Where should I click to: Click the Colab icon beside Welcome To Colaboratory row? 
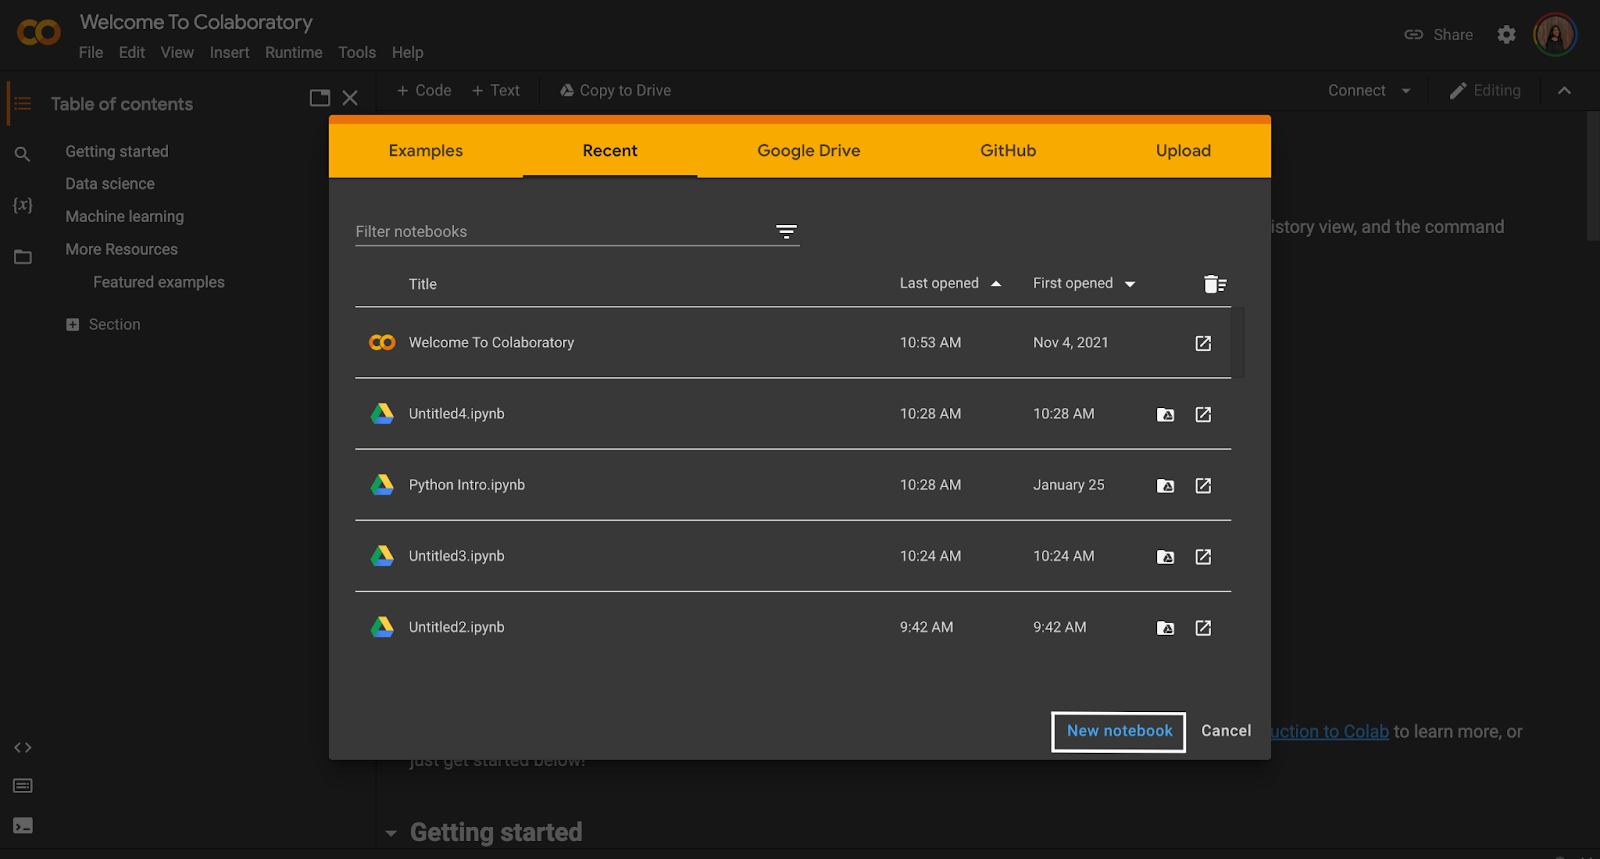[382, 343]
